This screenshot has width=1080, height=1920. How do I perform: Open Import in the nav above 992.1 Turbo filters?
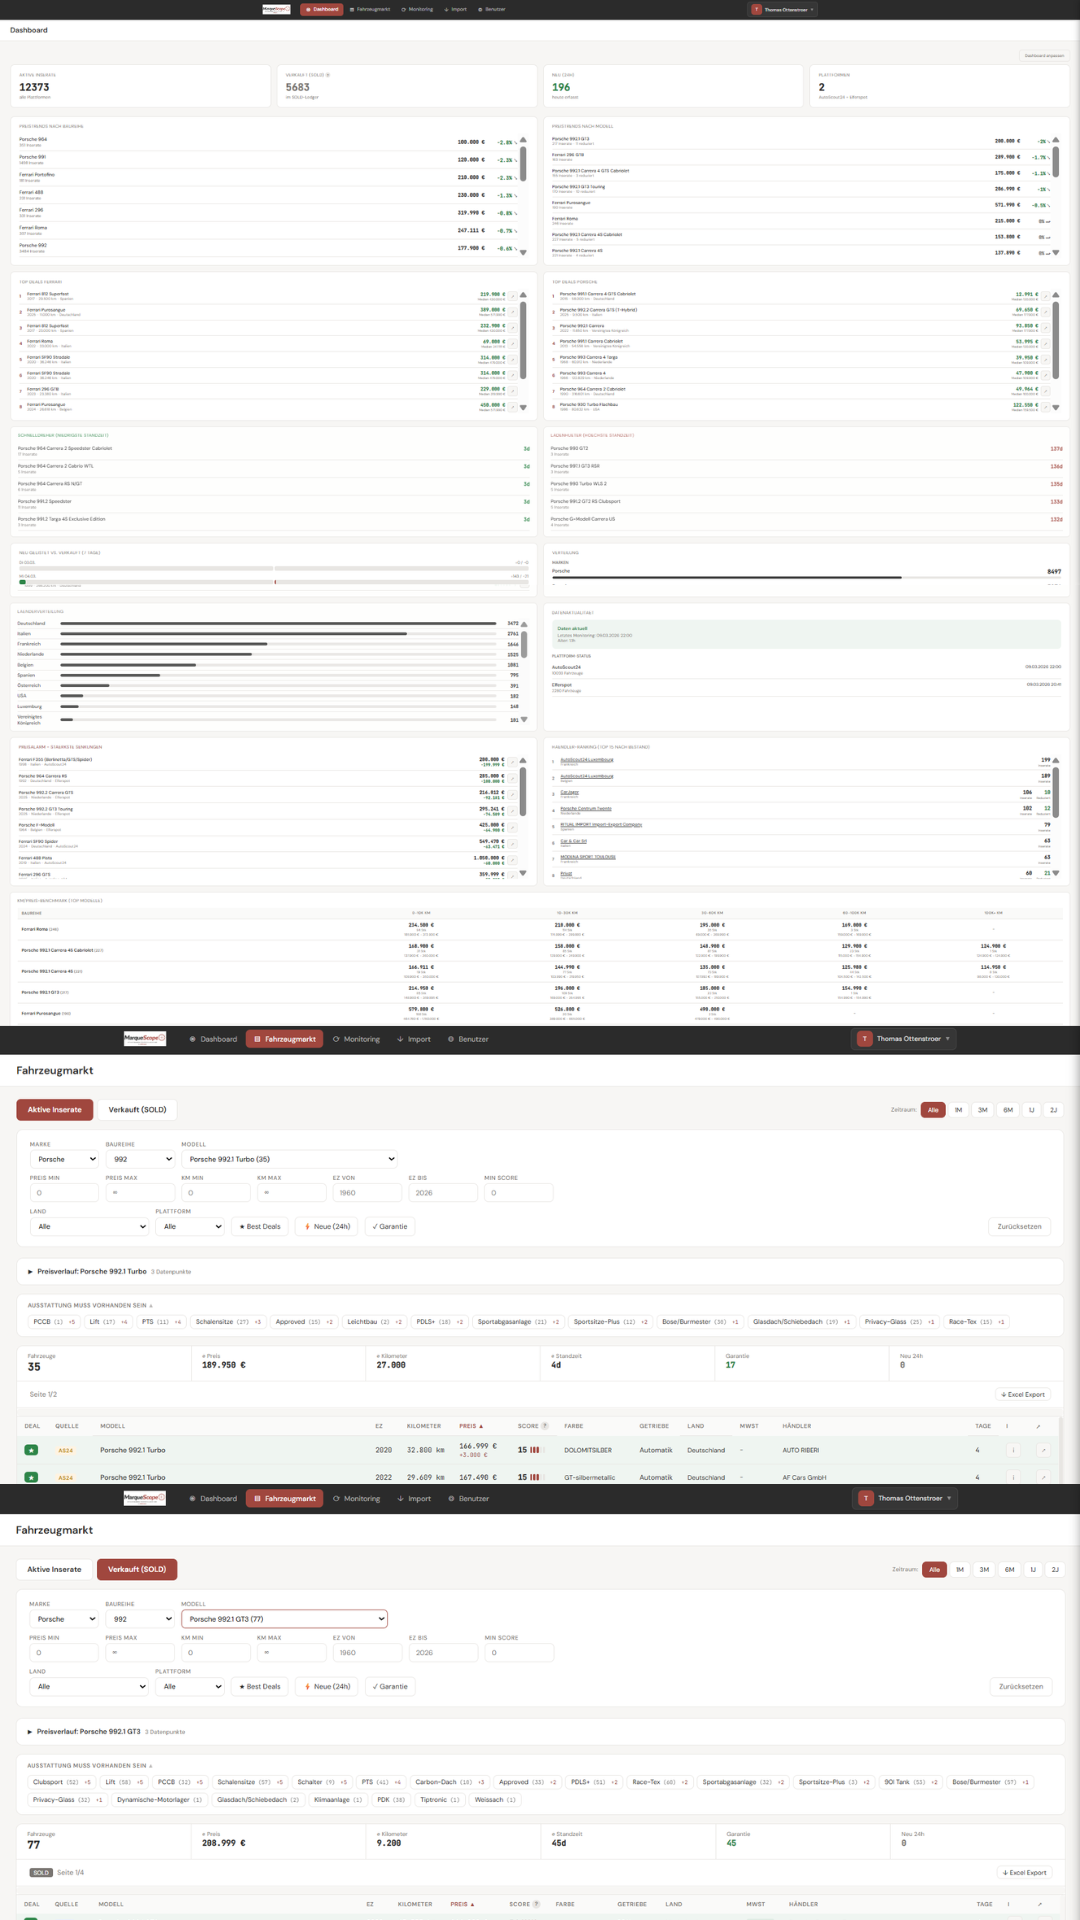414,1039
